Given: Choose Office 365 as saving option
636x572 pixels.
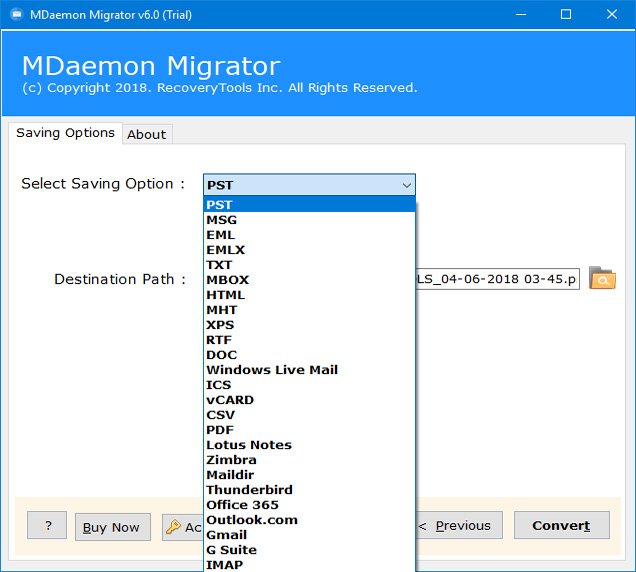Looking at the screenshot, I should (x=309, y=505).
